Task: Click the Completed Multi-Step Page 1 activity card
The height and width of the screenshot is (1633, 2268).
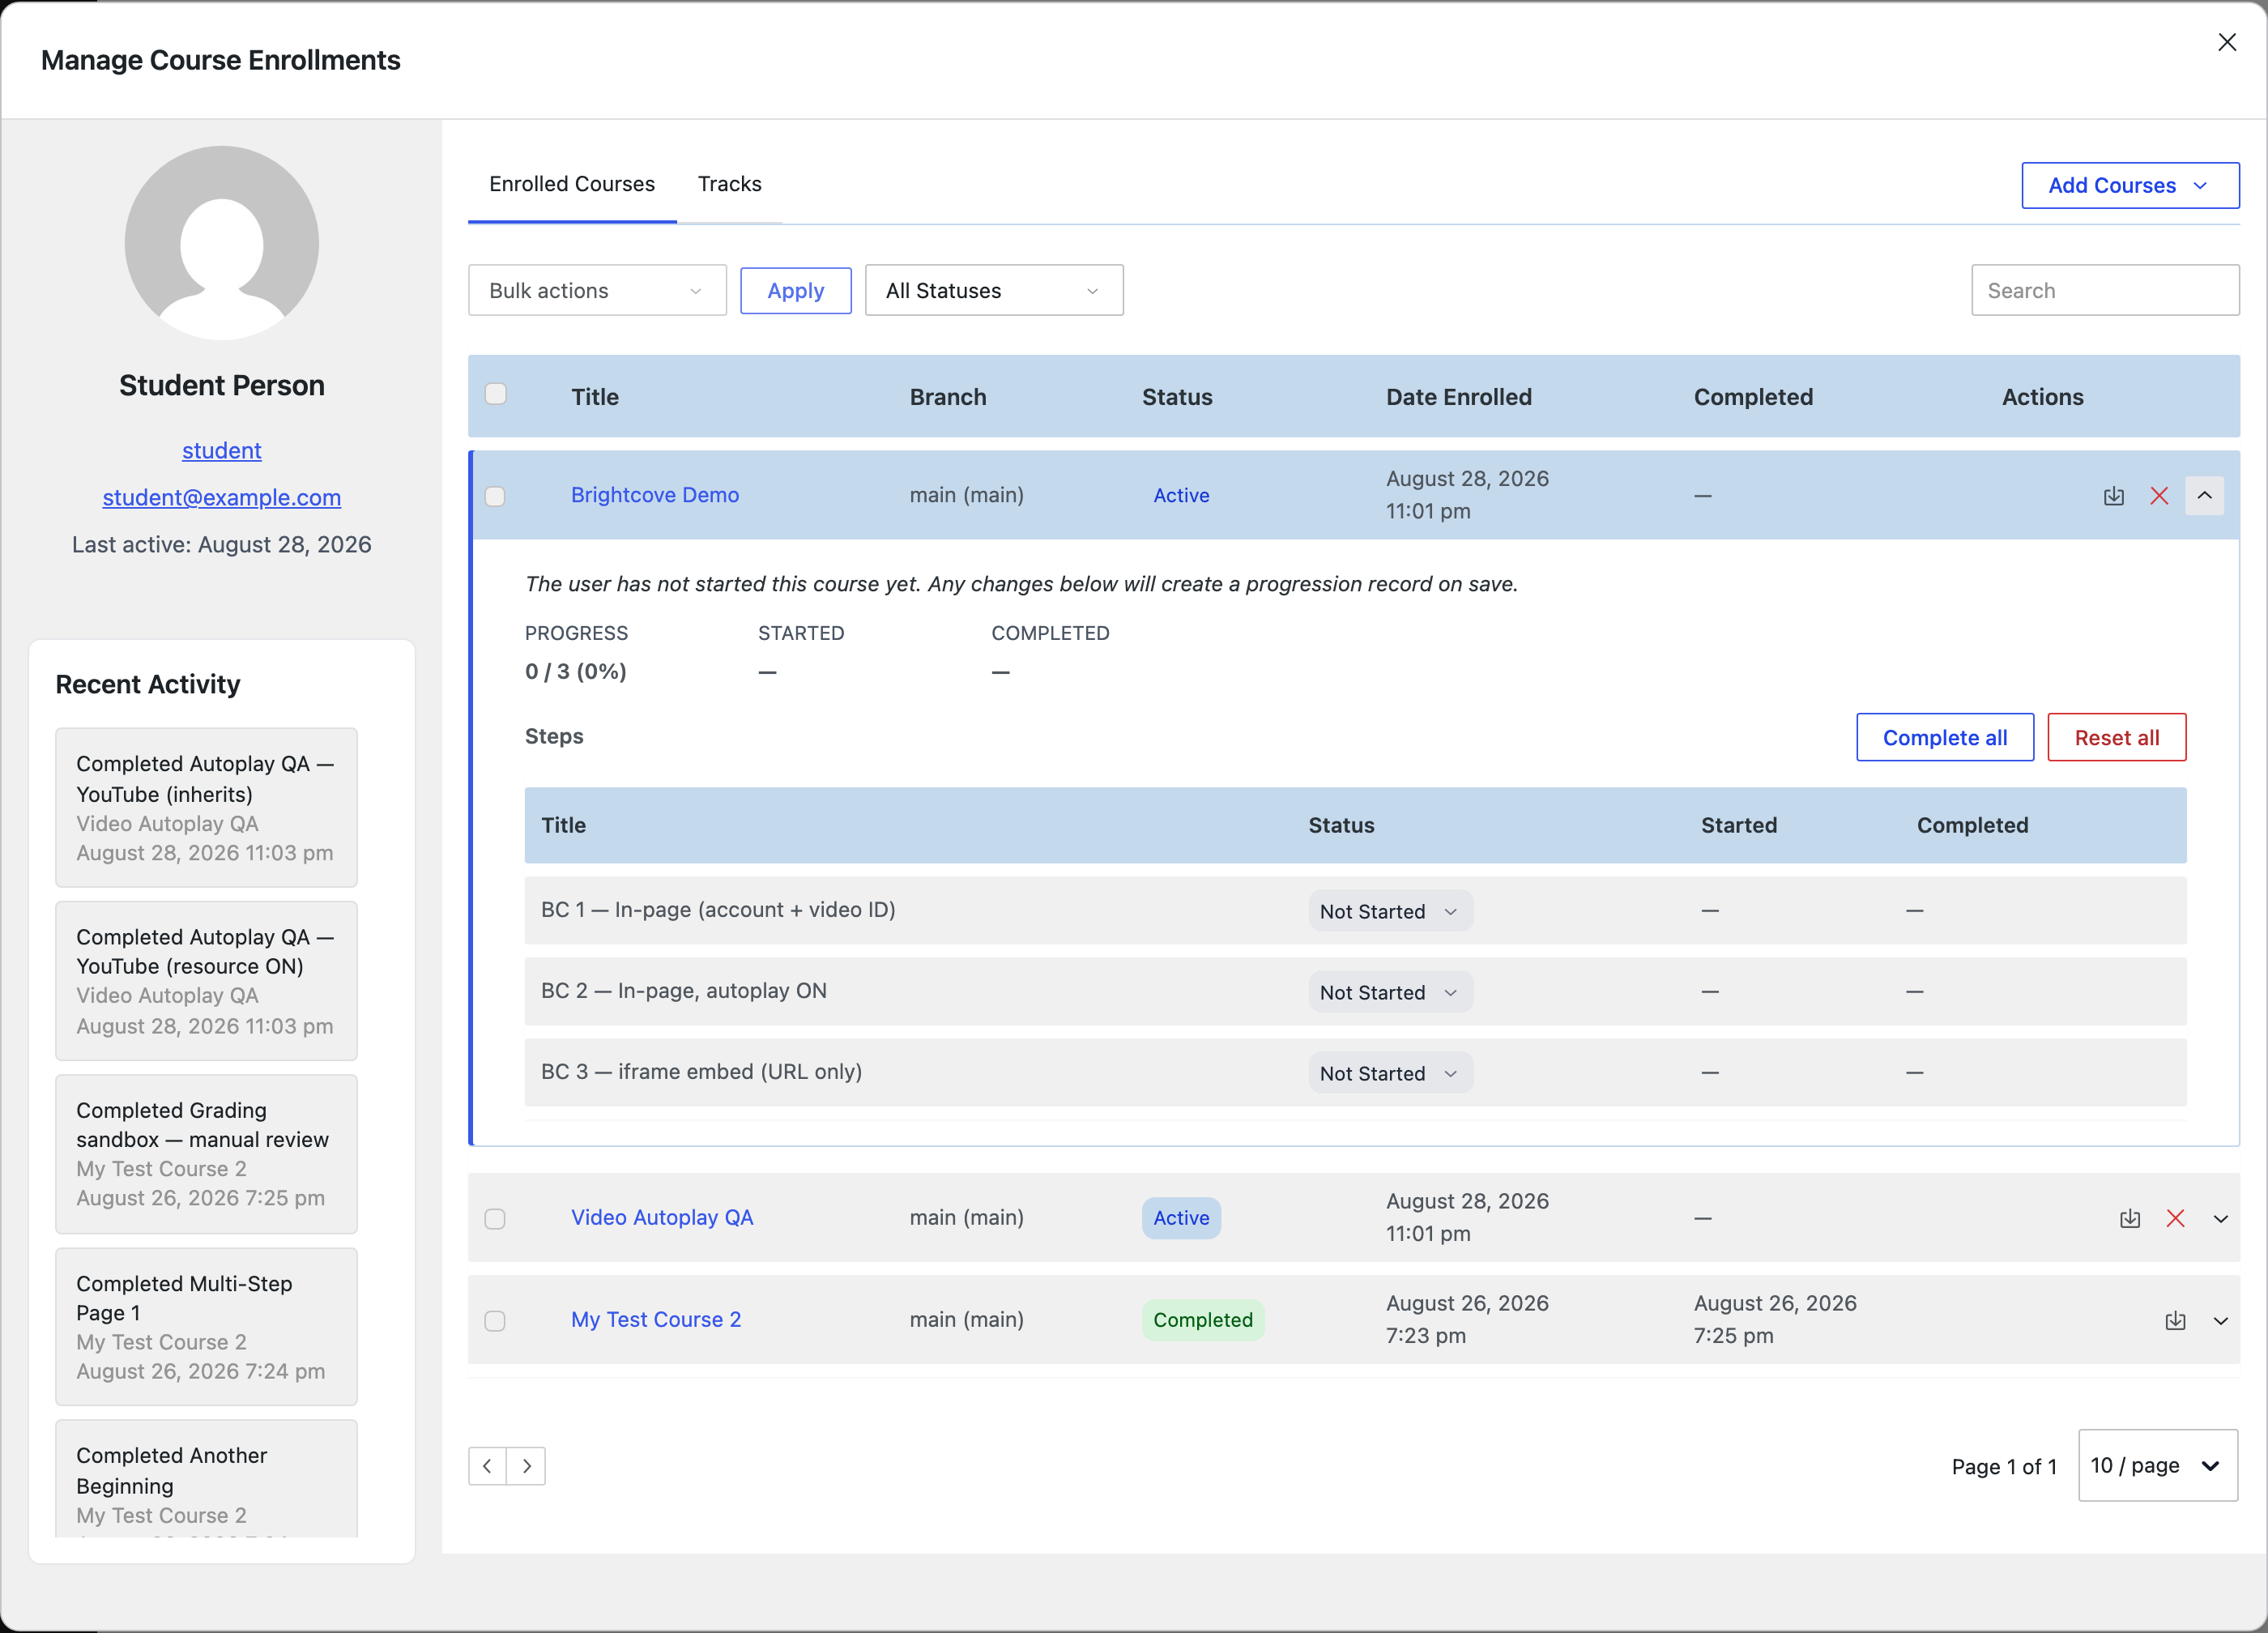Action: (206, 1327)
